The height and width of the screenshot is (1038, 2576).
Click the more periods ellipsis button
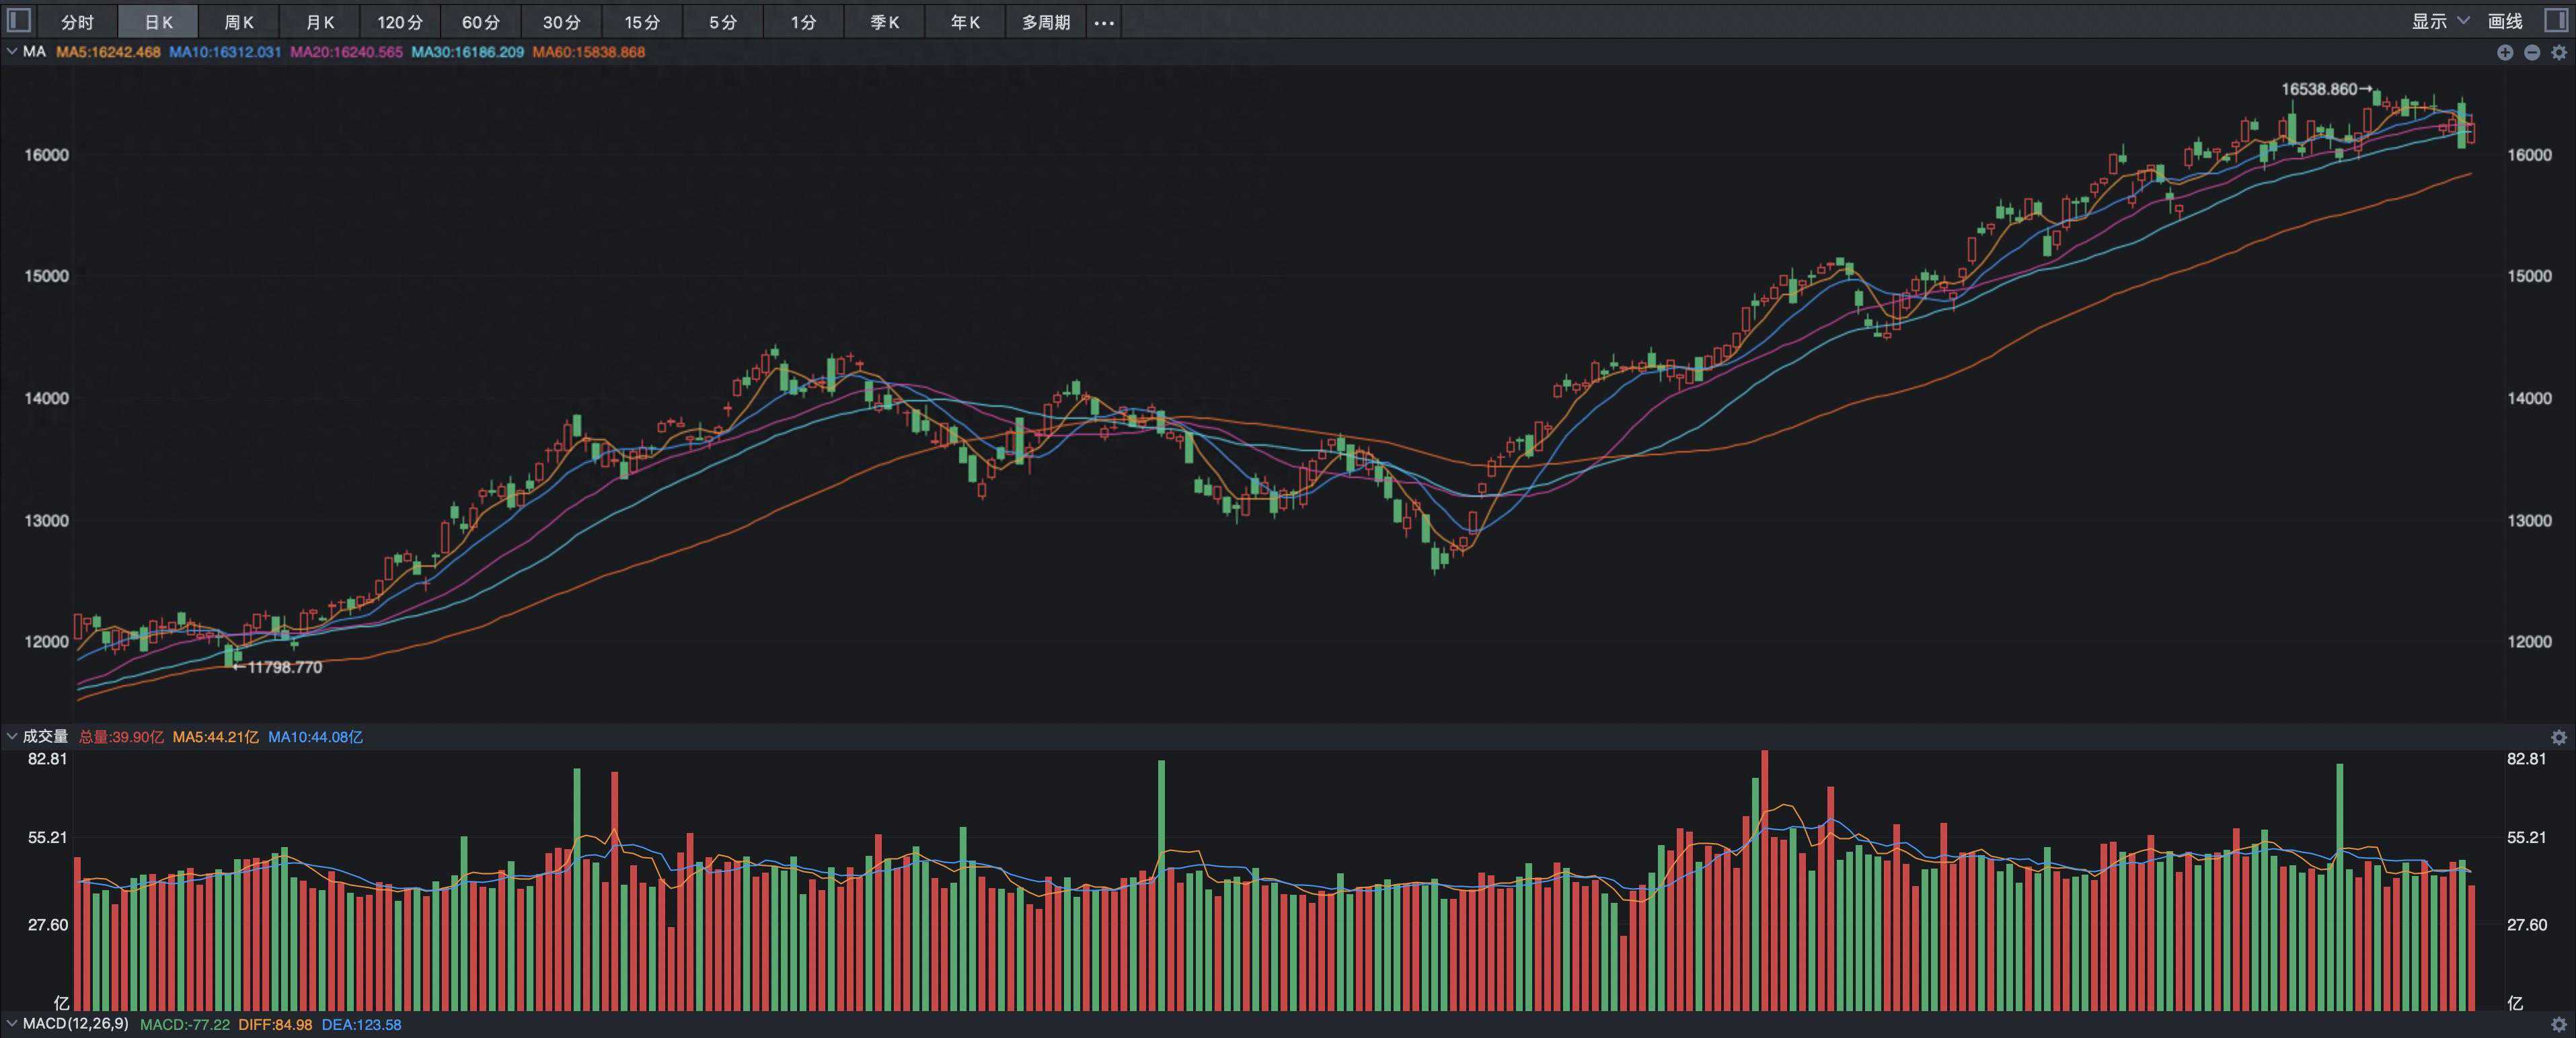click(1103, 22)
